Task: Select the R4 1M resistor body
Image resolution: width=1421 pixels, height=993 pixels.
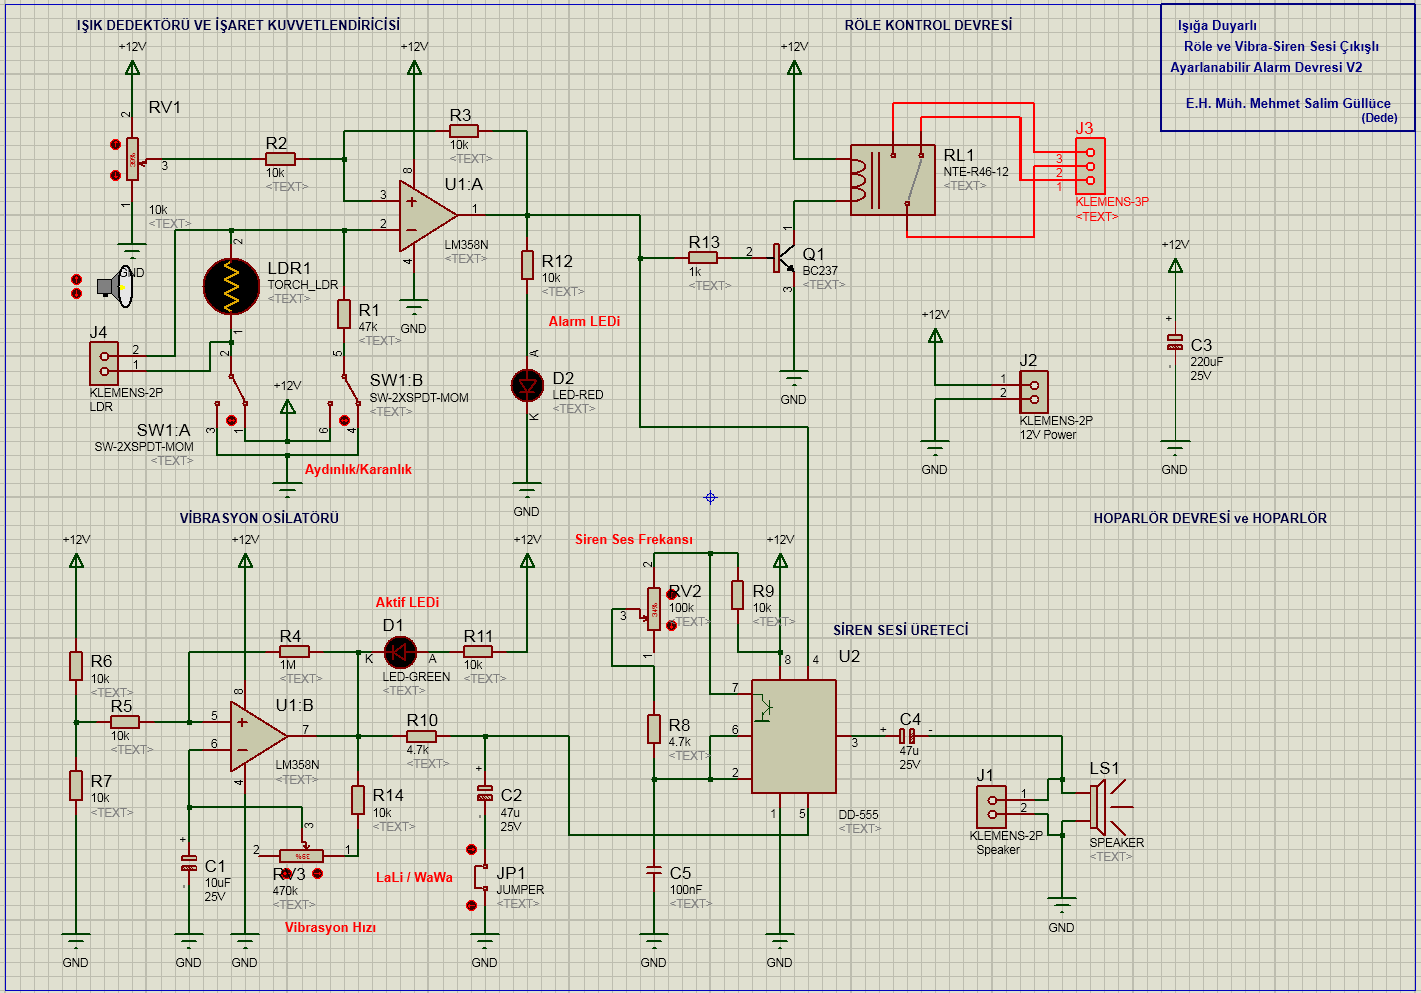Action: coord(294,652)
